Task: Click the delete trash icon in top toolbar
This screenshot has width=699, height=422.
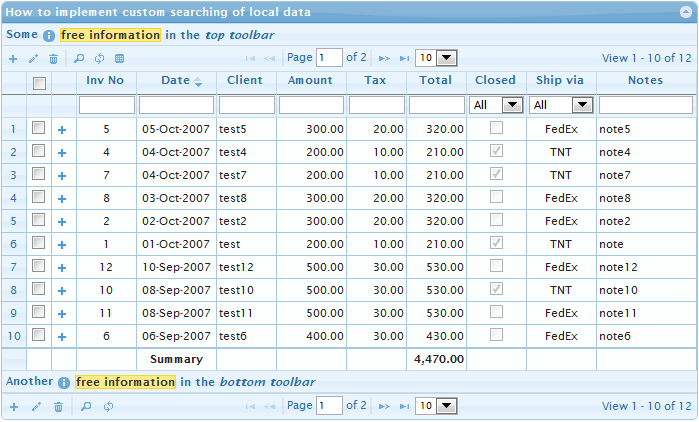Action: pos(54,59)
